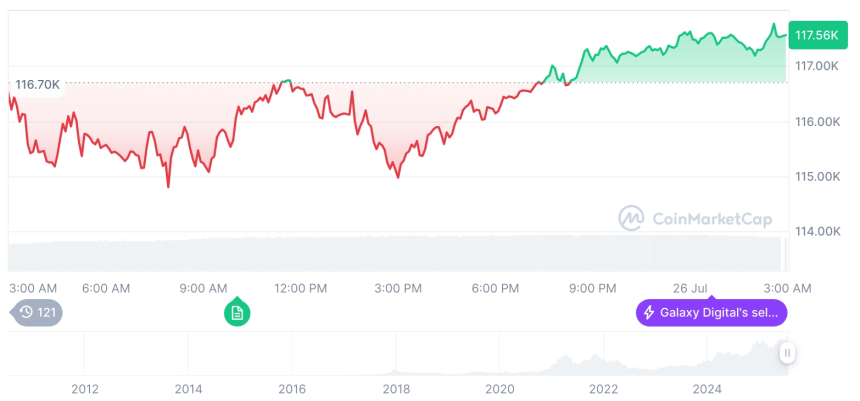Click the 114.00K price axis label
860x401 pixels.
pyautogui.click(x=815, y=232)
